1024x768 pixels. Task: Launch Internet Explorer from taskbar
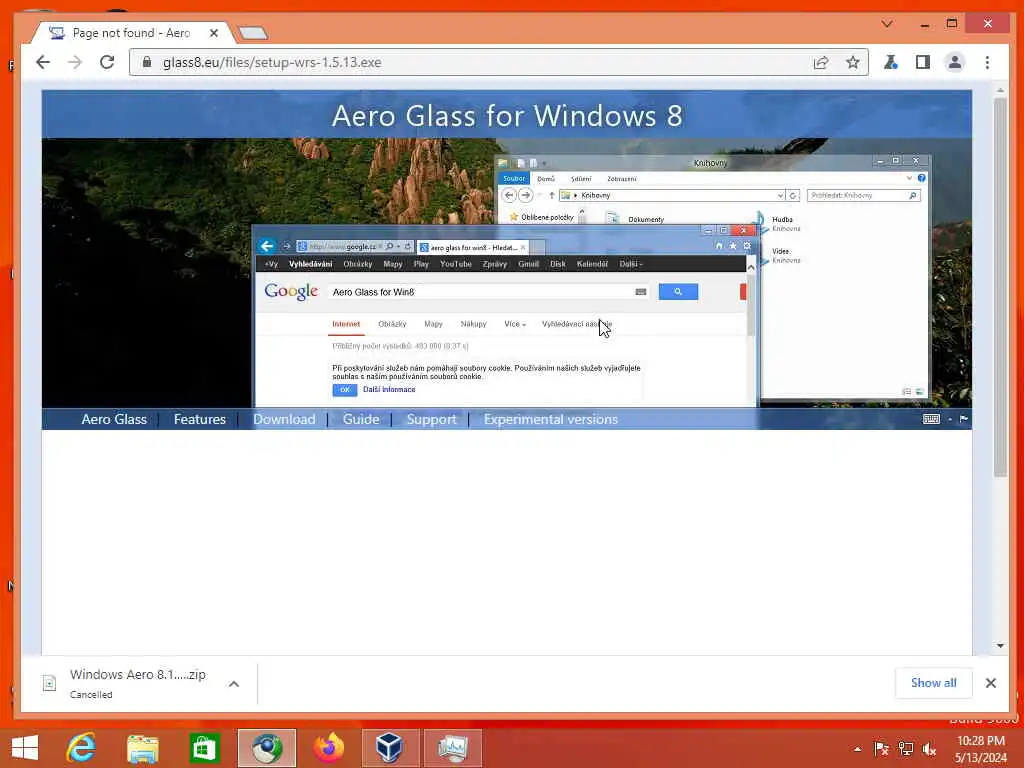click(82, 748)
